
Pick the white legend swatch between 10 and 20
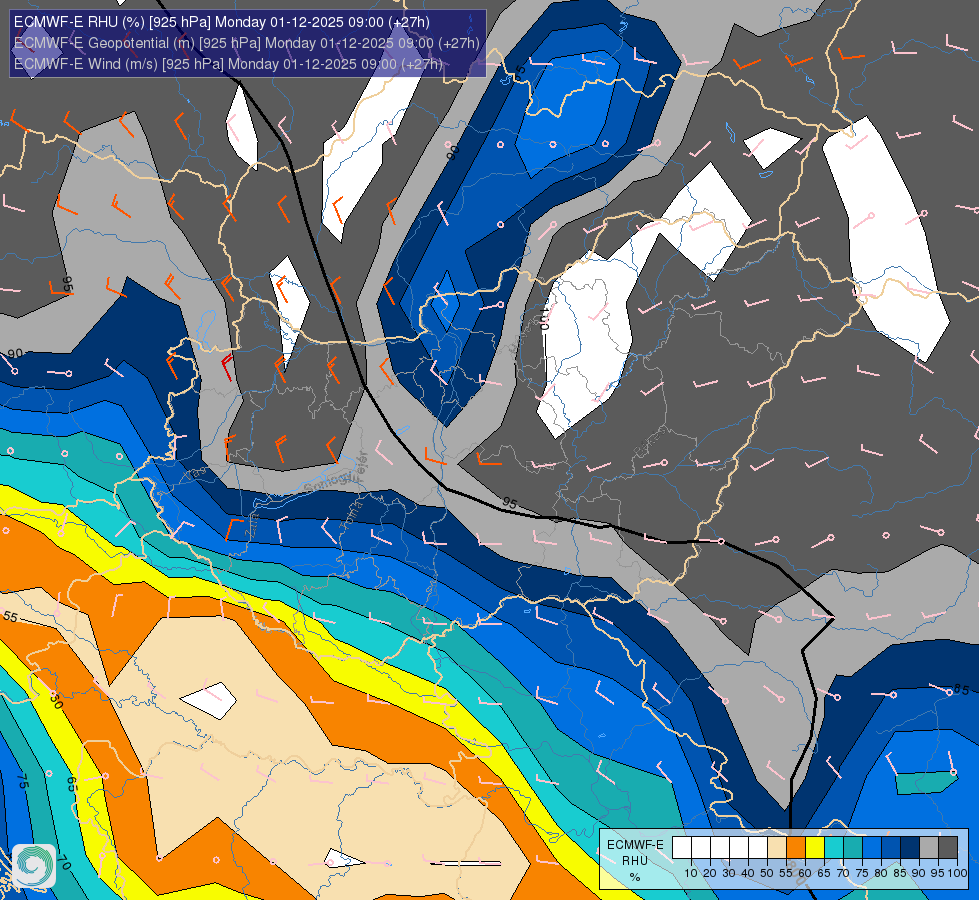701,848
